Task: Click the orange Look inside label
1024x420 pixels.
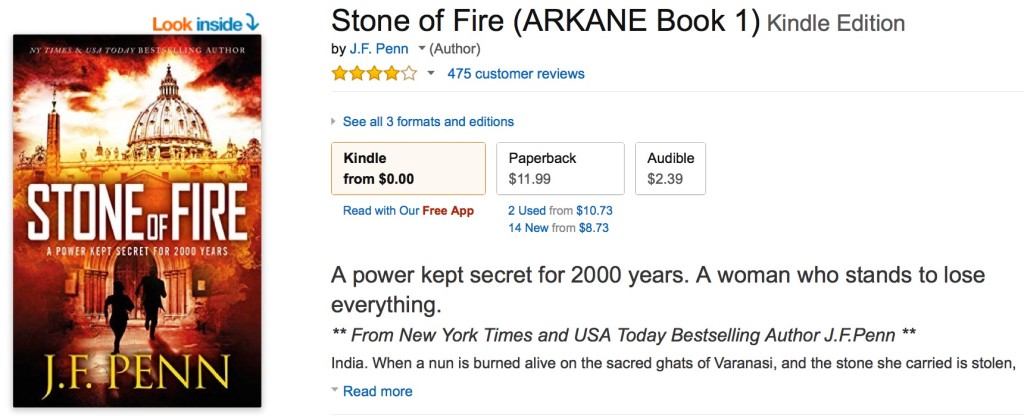Action: 195,22
